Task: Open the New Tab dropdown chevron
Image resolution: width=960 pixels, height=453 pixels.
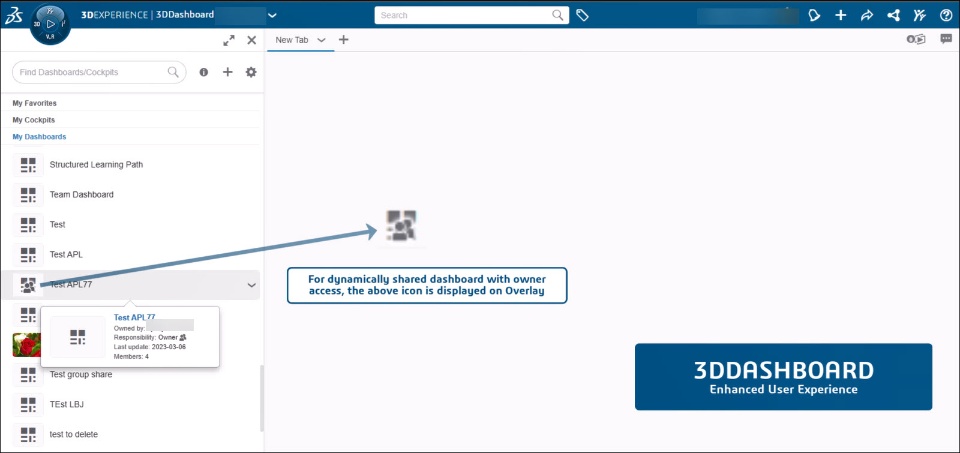Action: [x=321, y=40]
